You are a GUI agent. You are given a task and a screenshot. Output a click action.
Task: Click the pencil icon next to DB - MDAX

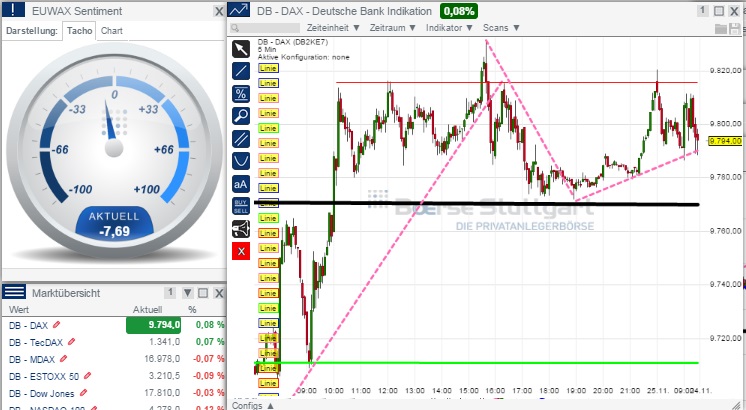click(x=63, y=359)
